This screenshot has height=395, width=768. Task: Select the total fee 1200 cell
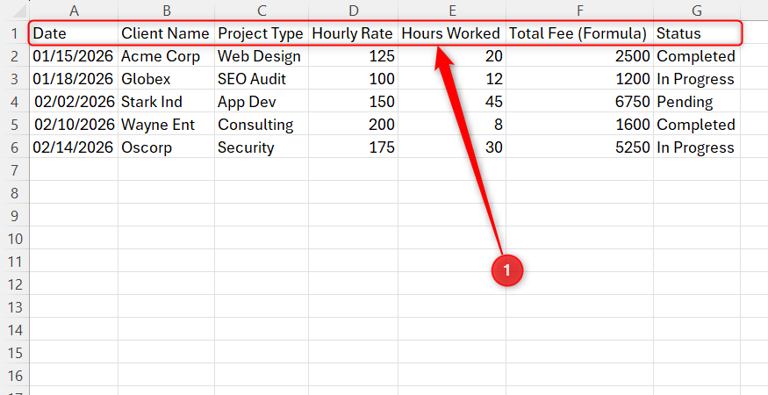click(580, 79)
